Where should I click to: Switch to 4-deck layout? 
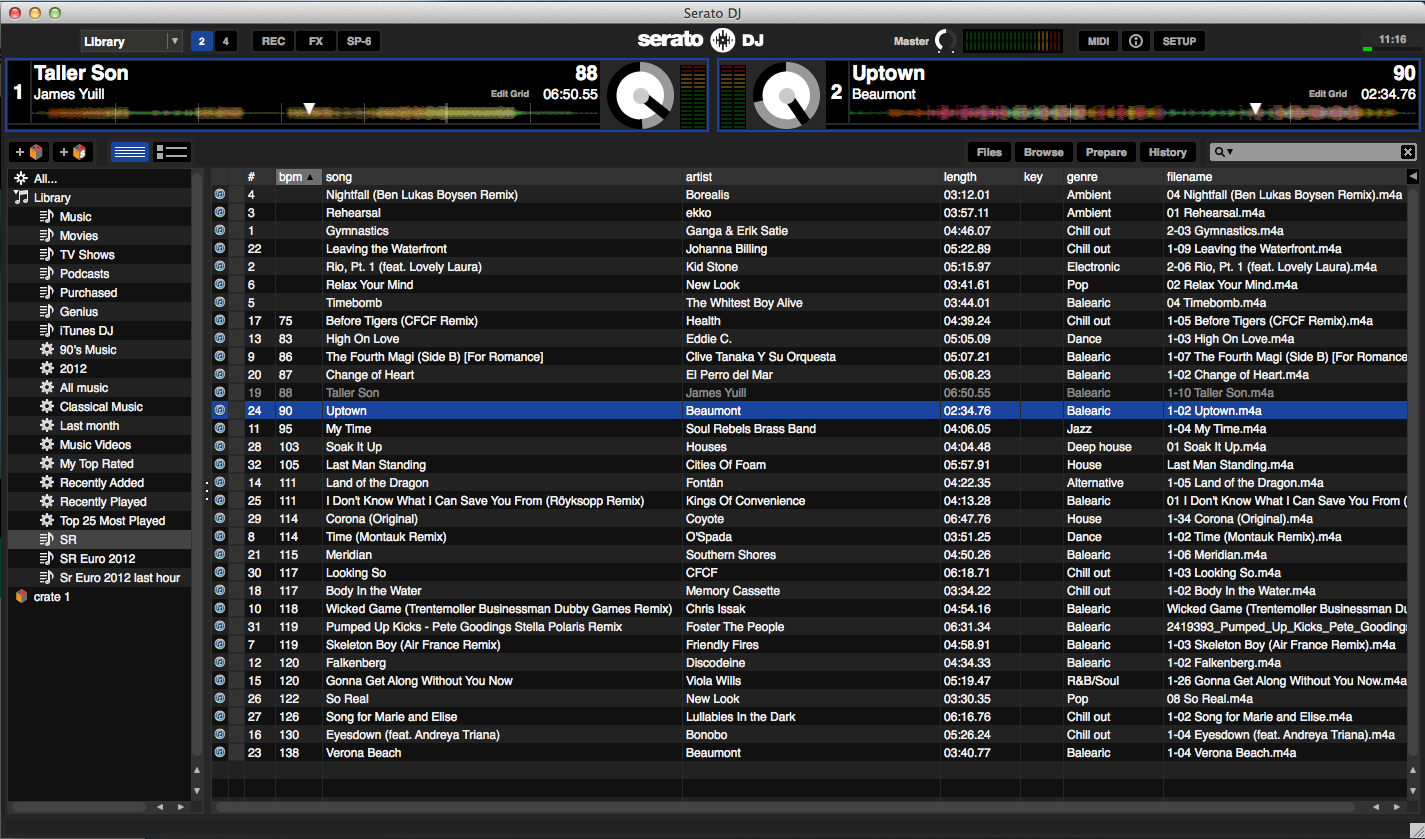coord(226,41)
